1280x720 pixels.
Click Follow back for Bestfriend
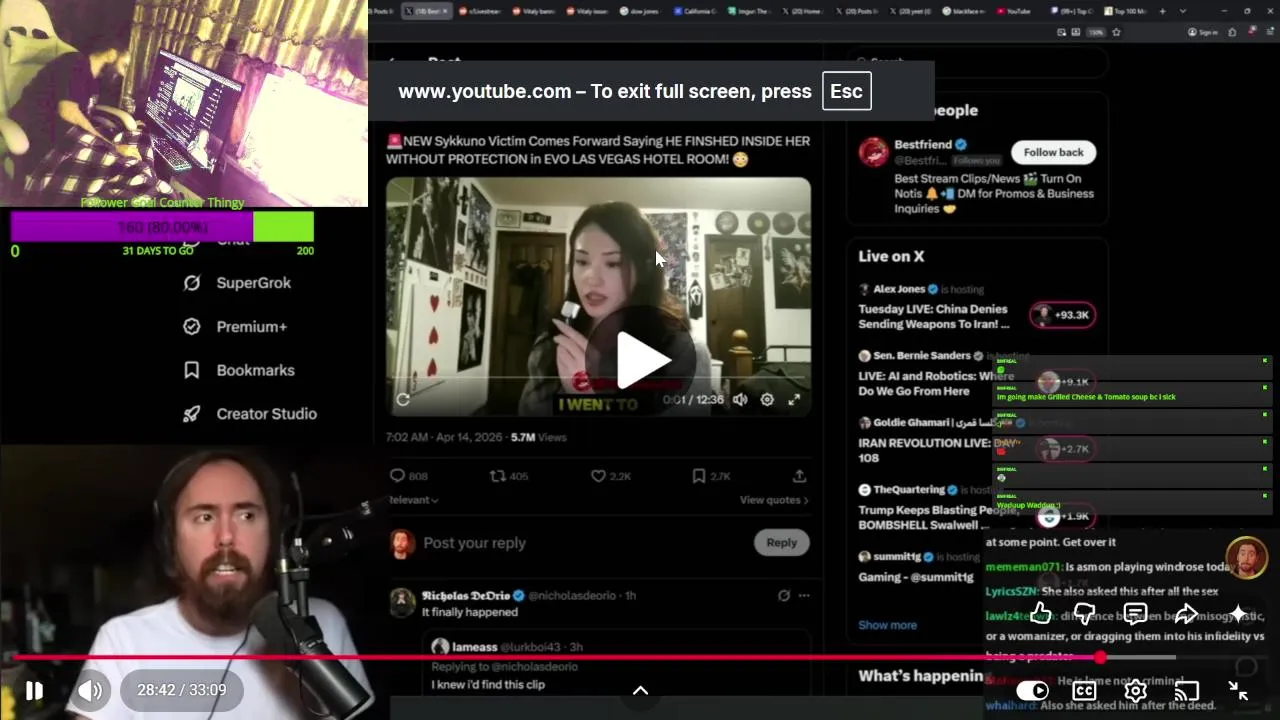pyautogui.click(x=1053, y=152)
